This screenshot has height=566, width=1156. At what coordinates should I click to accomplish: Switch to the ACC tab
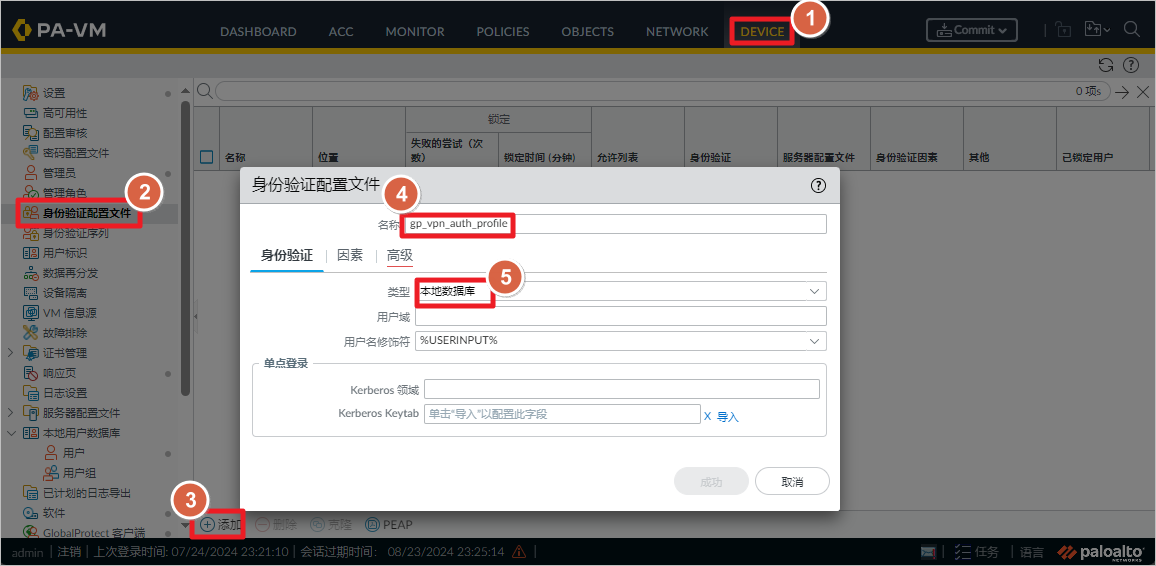(341, 32)
